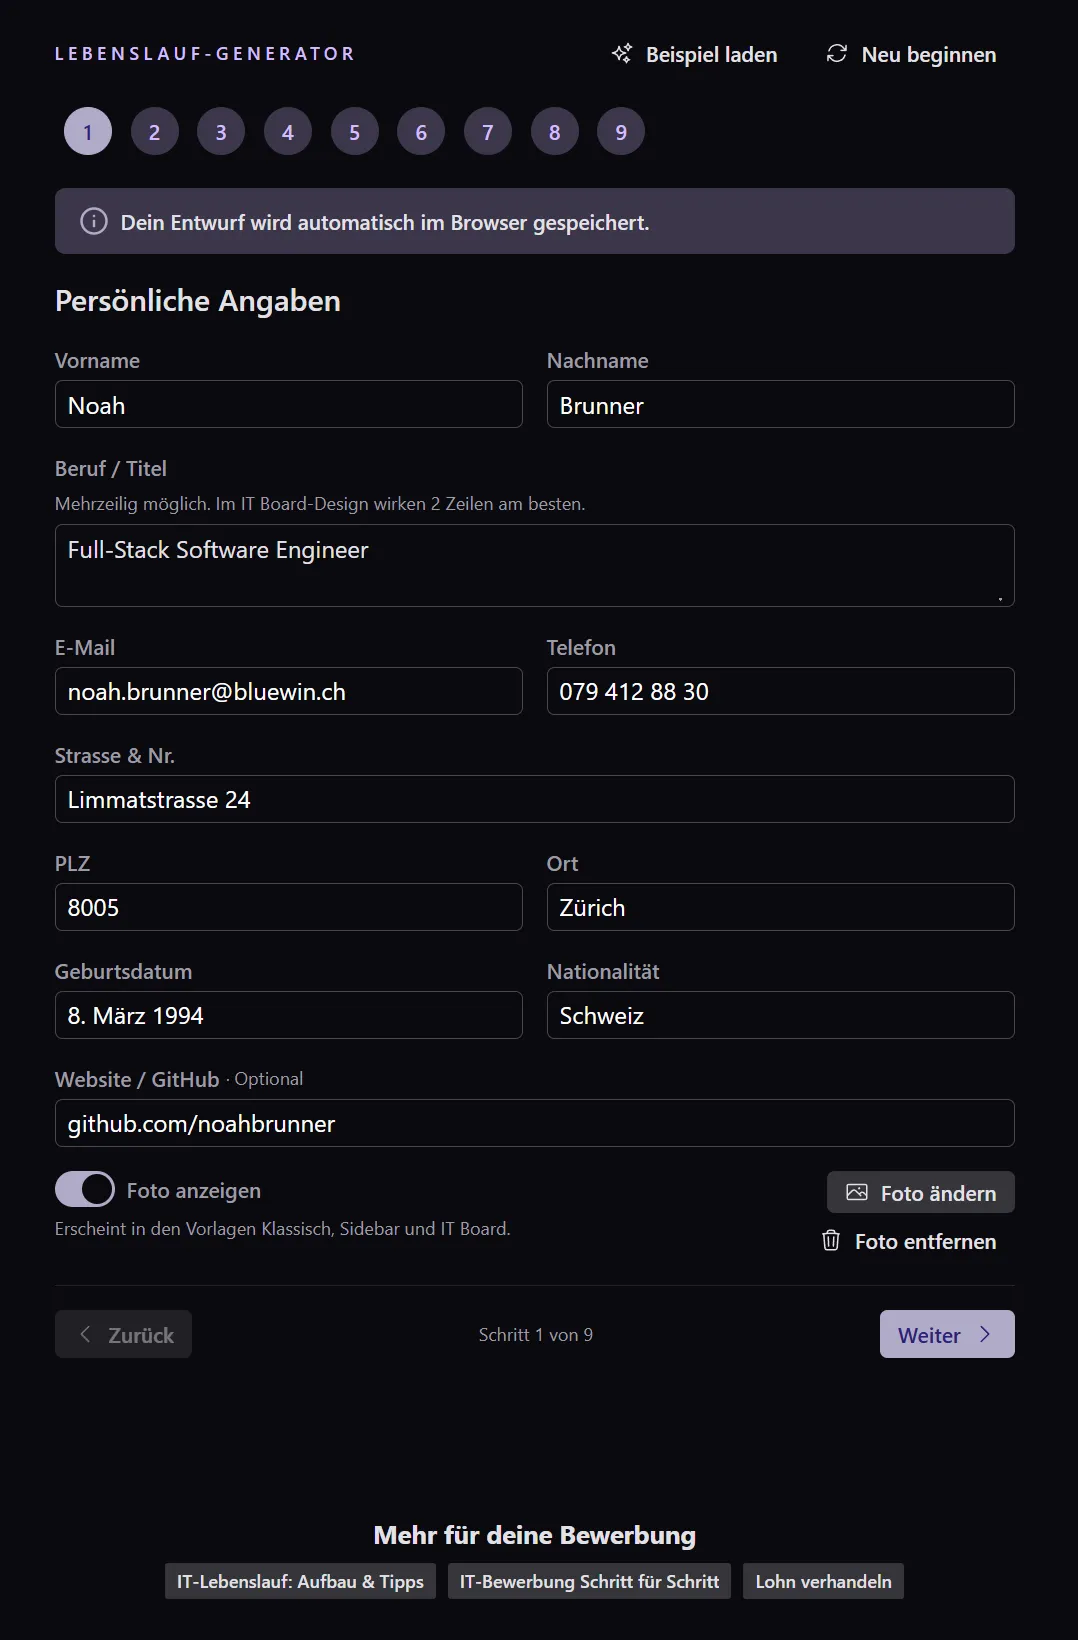Click into the E-Mail input field
This screenshot has height=1640, width=1078.
[289, 691]
